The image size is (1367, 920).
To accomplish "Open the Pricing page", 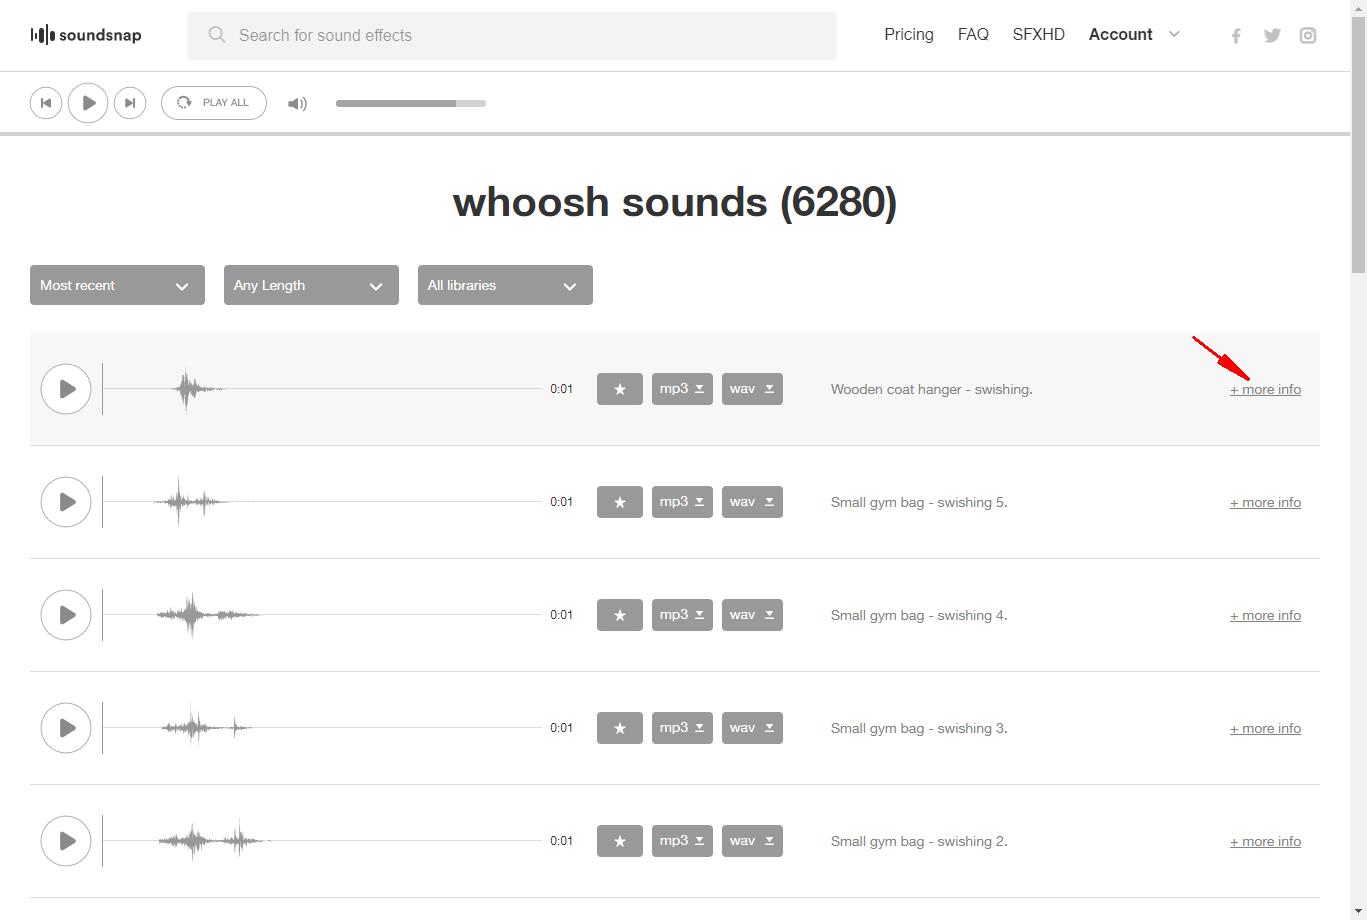I will [x=908, y=35].
